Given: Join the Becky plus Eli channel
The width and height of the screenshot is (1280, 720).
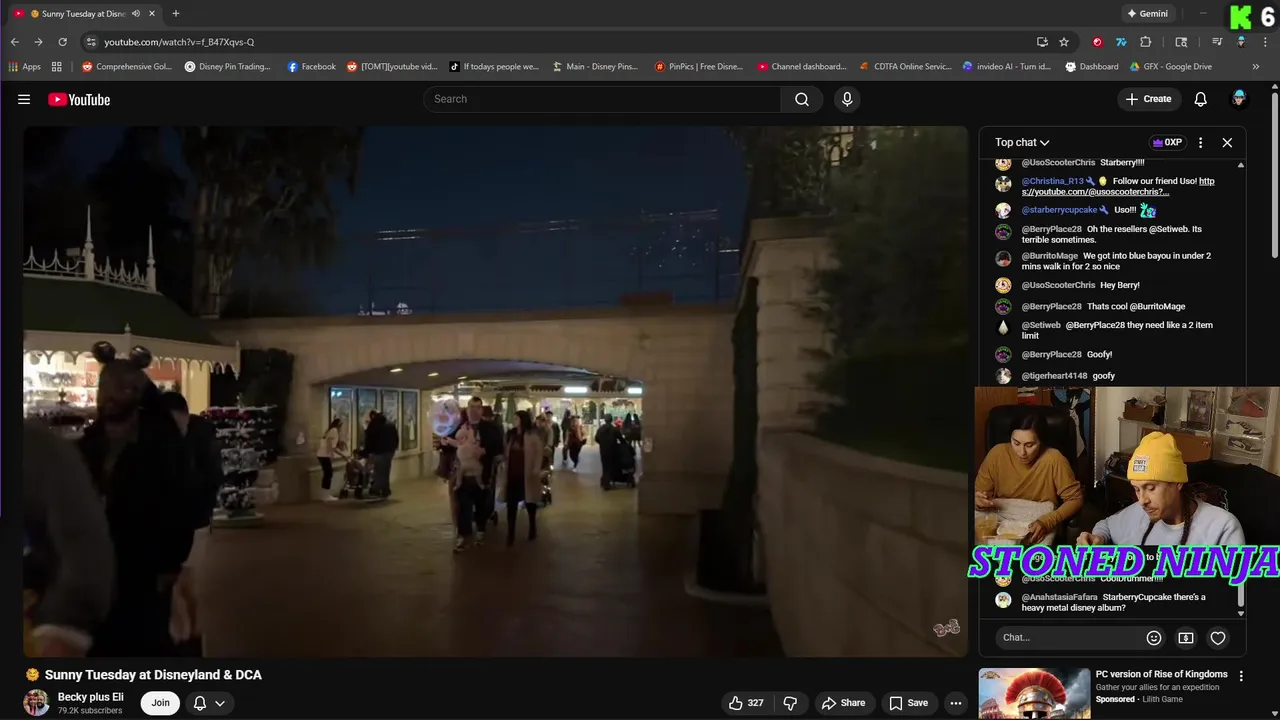Looking at the screenshot, I should pyautogui.click(x=160, y=703).
